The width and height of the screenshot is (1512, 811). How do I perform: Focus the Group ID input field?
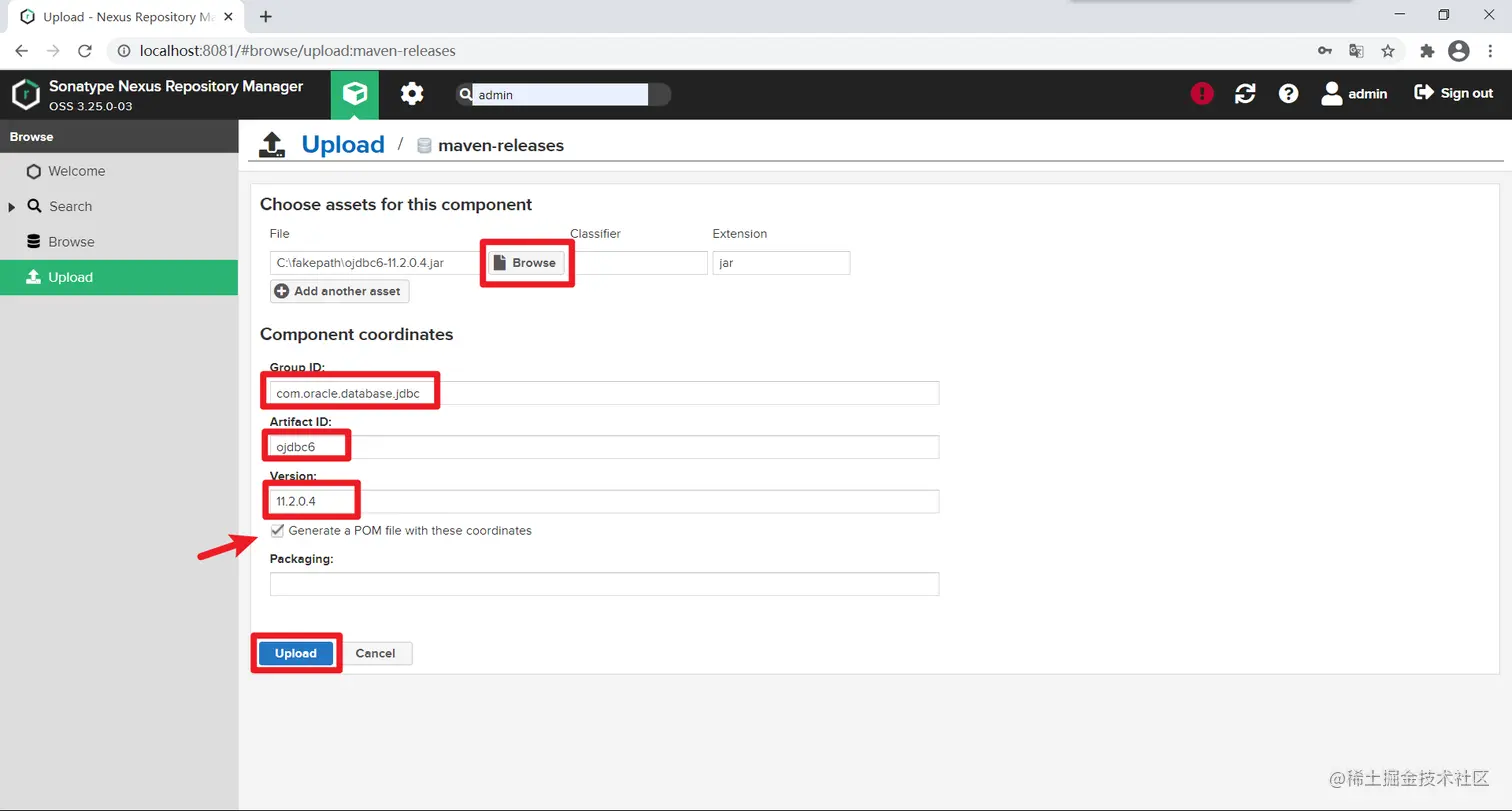point(604,393)
